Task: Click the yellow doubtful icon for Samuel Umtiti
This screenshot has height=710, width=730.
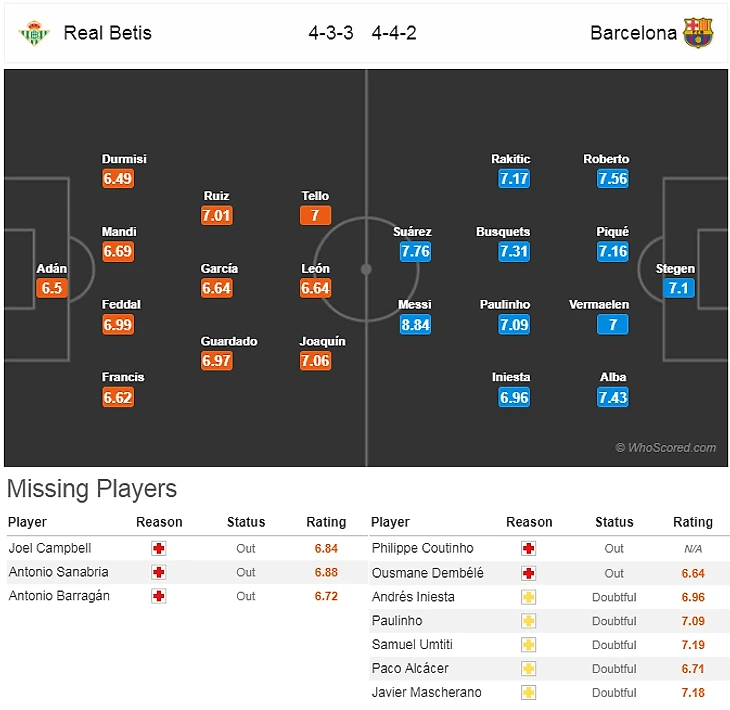Action: (529, 645)
